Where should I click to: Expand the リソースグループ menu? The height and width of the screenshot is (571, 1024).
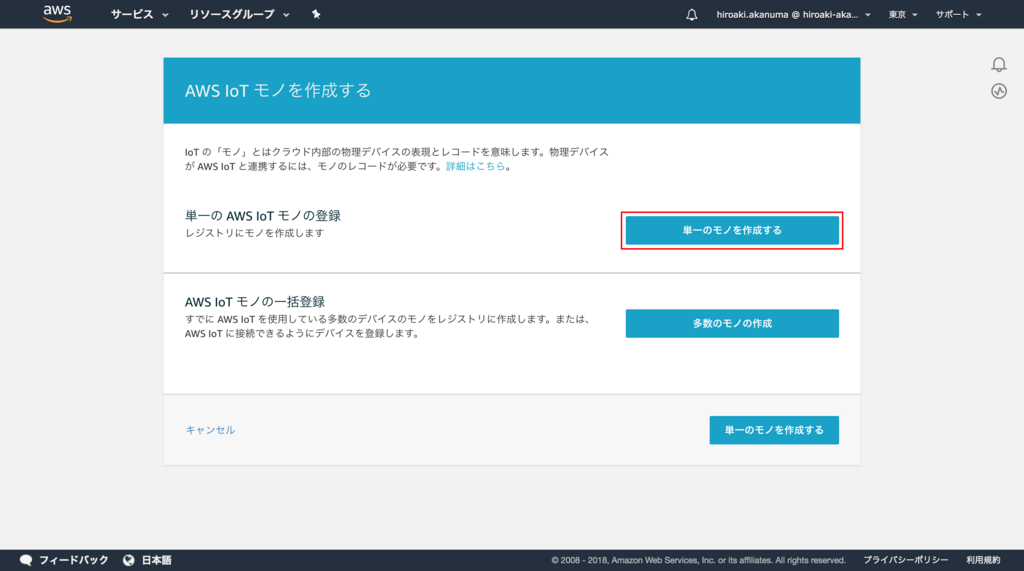pos(239,14)
